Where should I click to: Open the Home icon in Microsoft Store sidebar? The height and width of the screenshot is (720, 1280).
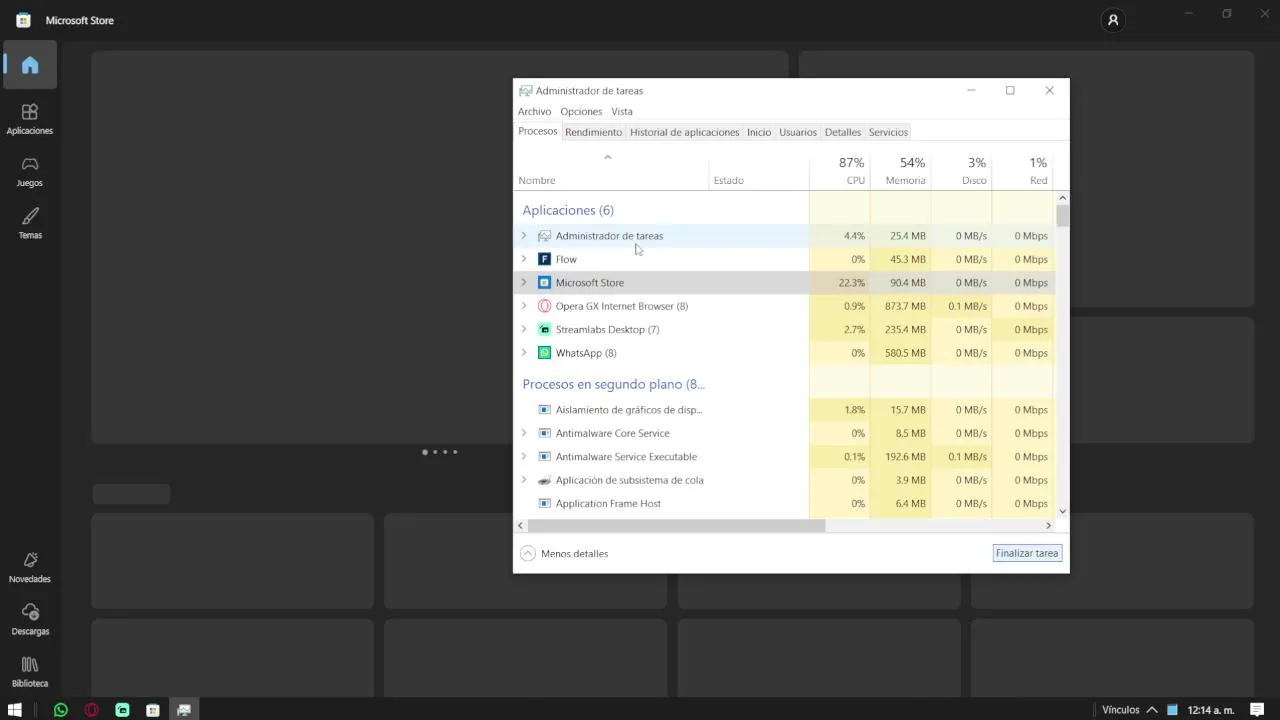click(x=30, y=65)
